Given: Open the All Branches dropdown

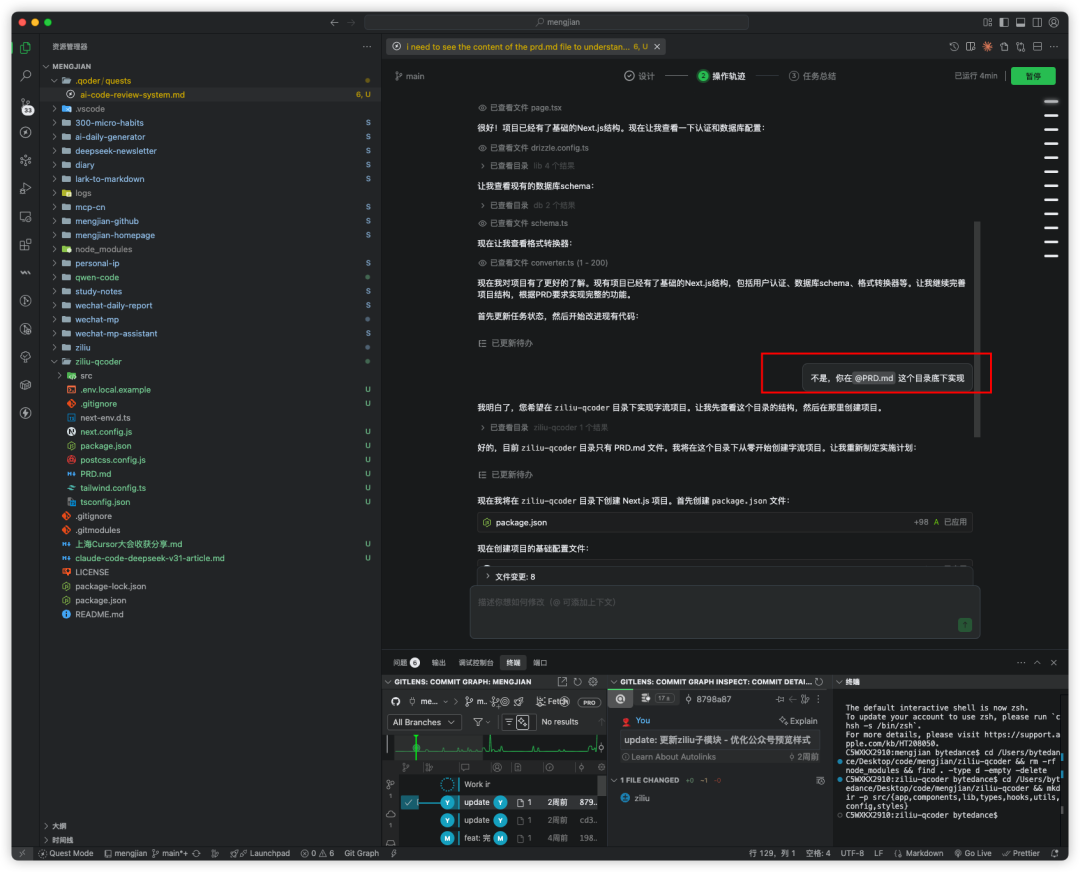Looking at the screenshot, I should 424,722.
